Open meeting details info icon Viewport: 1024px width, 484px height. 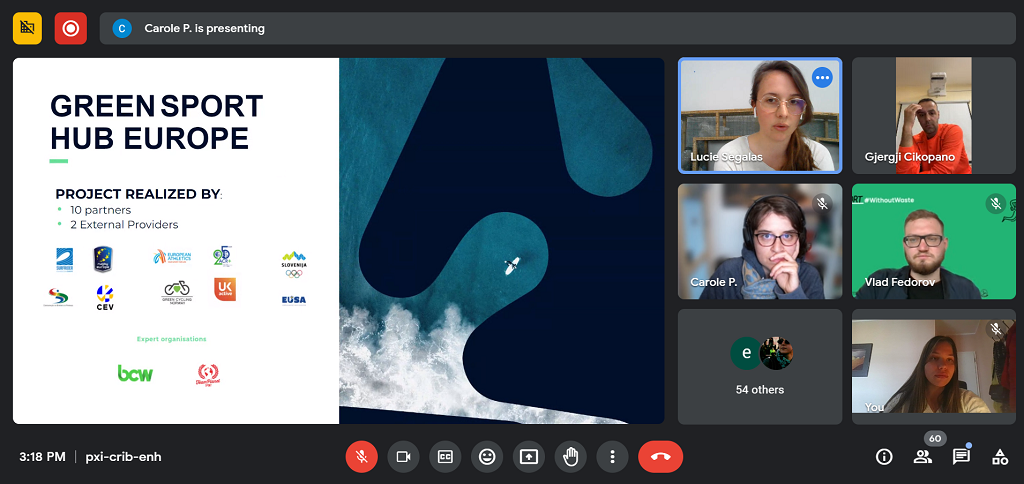click(884, 457)
